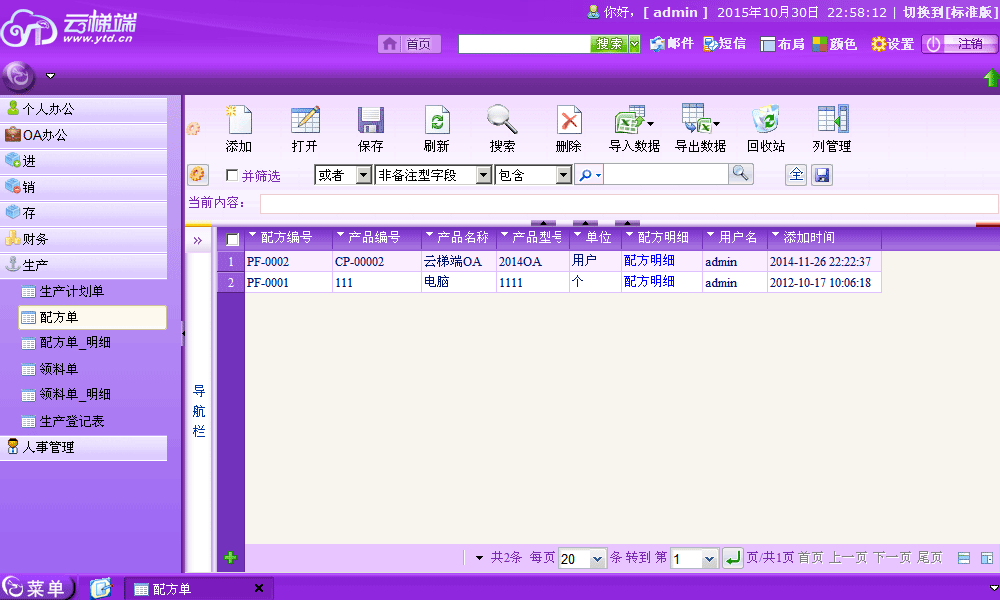Click the small save filter floppy icon
The image size is (1000, 600).
822,175
